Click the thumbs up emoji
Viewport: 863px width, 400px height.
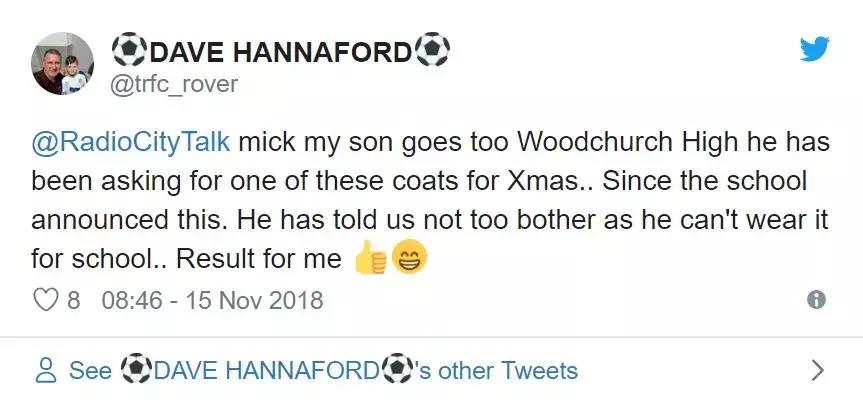pyautogui.click(x=369, y=260)
